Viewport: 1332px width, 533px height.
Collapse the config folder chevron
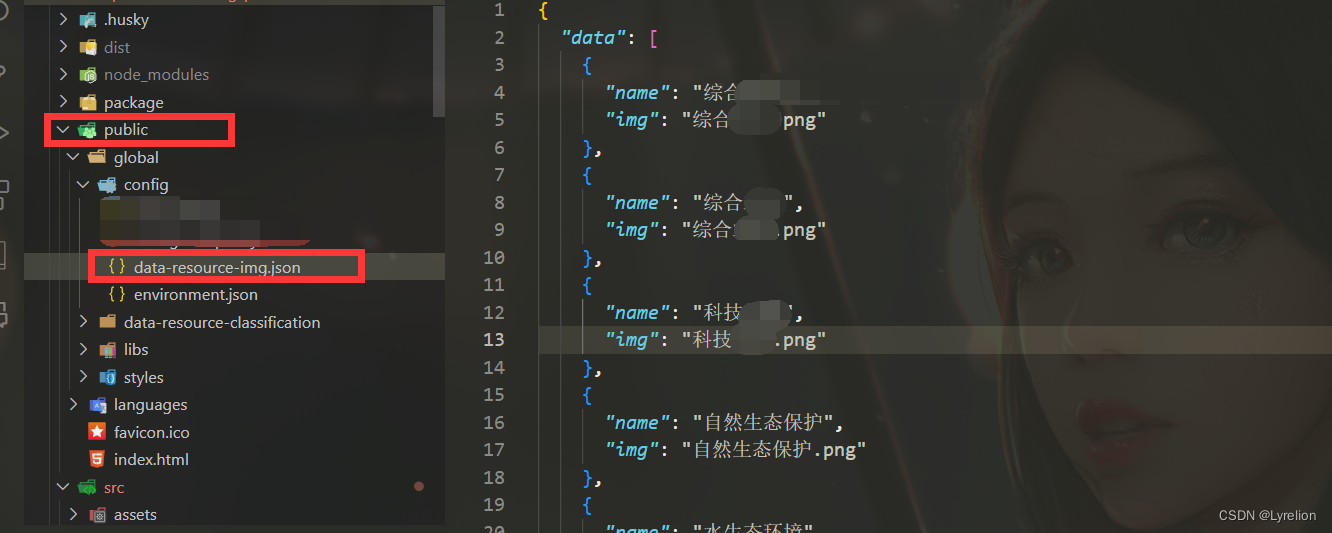tap(83, 185)
